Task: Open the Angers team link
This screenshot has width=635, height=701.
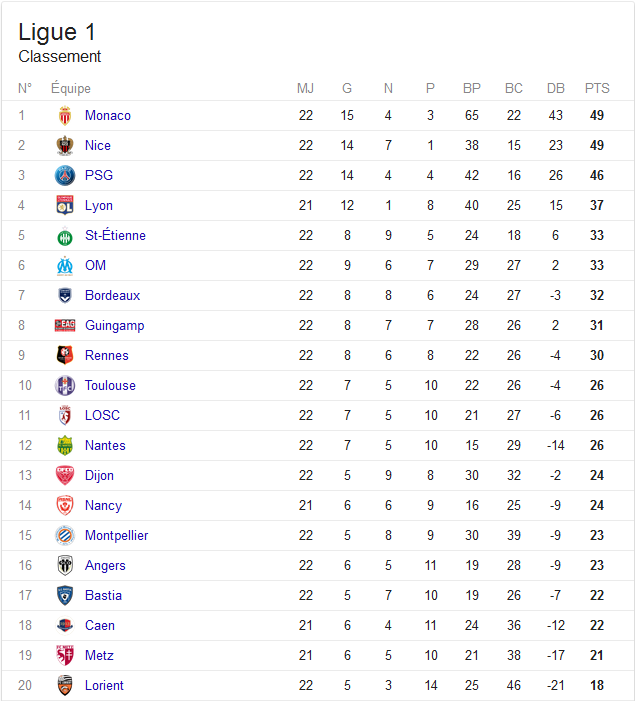Action: [x=105, y=566]
